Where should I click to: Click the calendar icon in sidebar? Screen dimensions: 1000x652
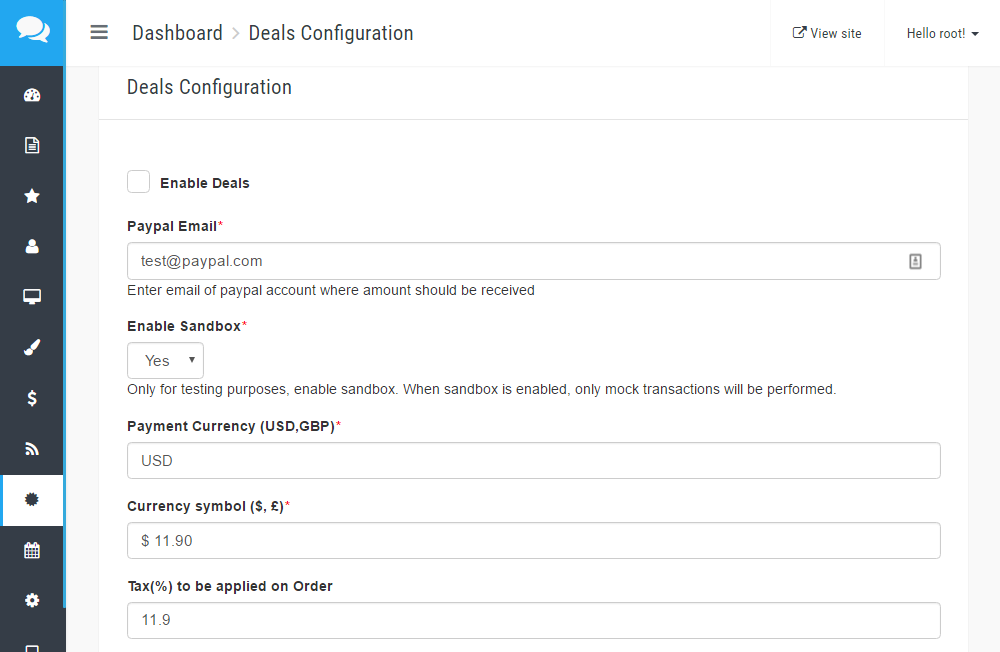tap(32, 550)
